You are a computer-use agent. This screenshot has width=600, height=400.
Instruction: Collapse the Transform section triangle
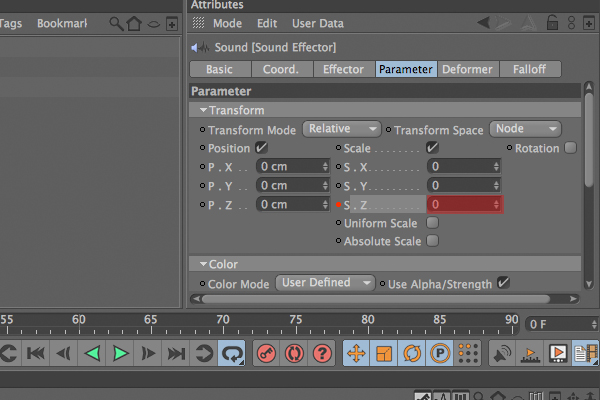tap(203, 110)
